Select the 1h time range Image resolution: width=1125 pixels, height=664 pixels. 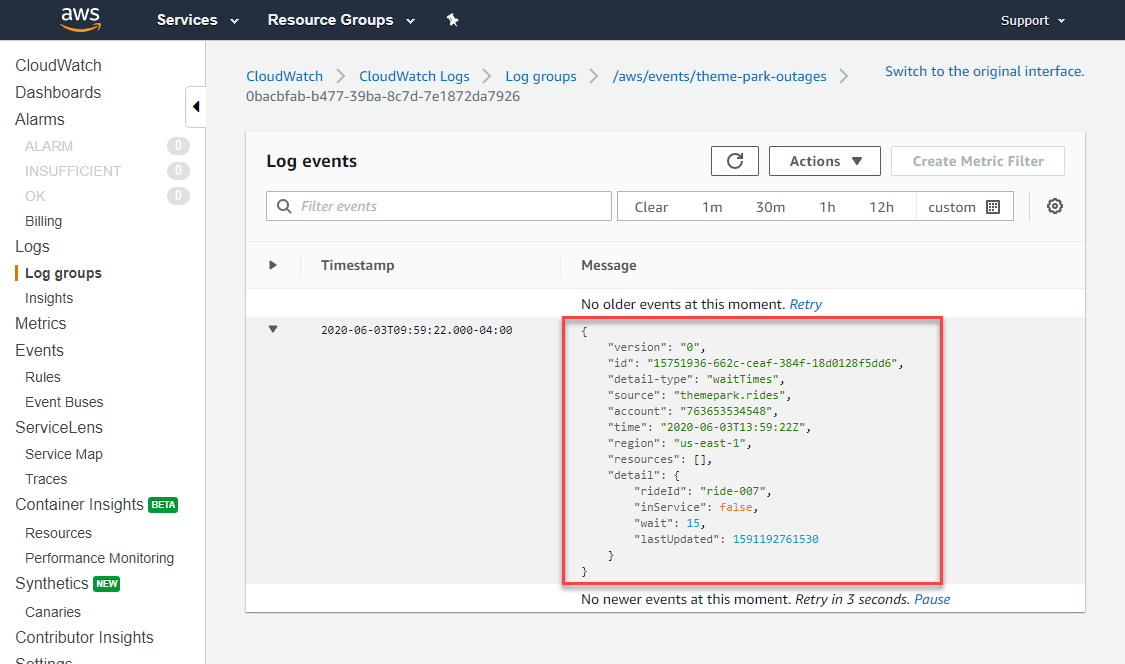coord(827,207)
